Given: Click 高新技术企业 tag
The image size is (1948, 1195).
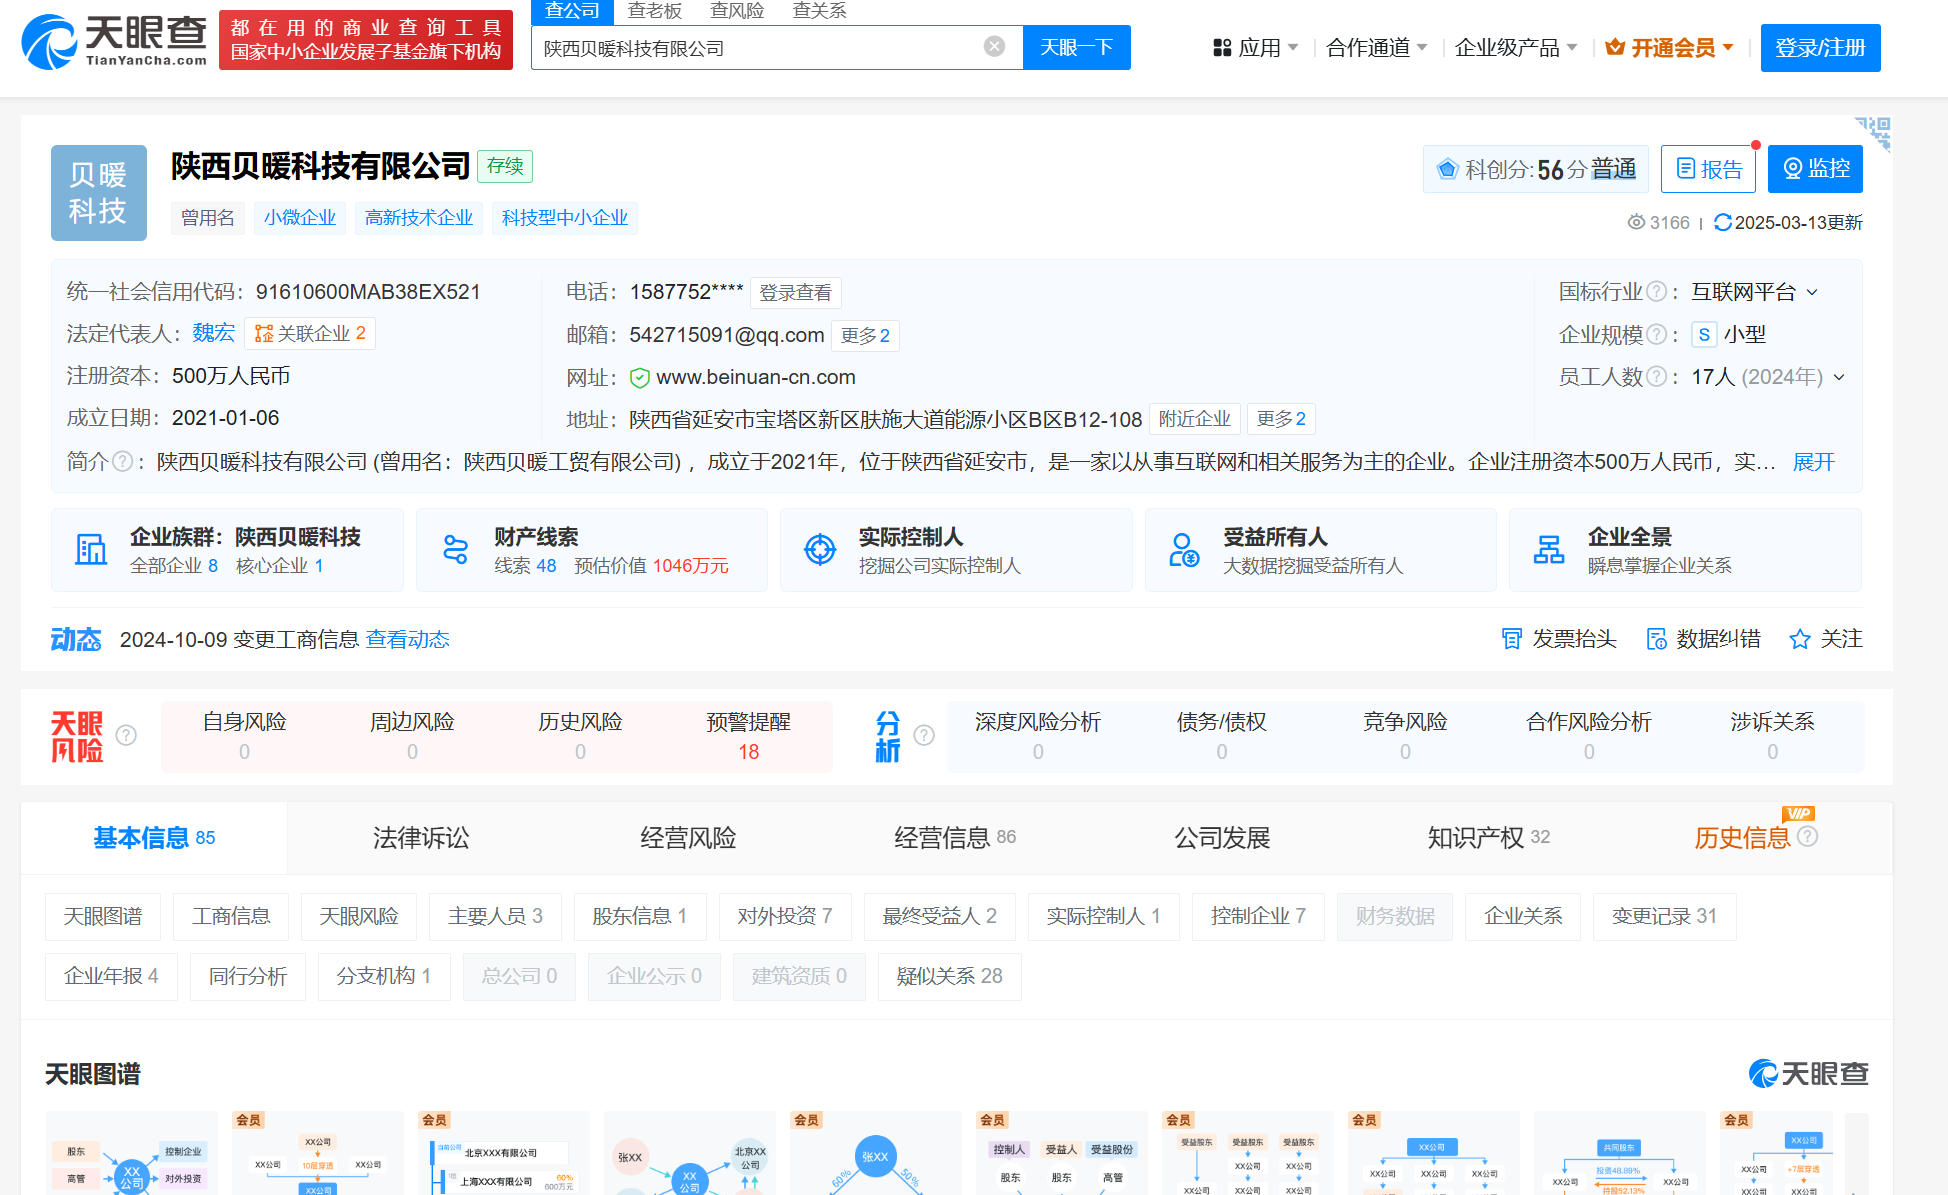Looking at the screenshot, I should (419, 218).
